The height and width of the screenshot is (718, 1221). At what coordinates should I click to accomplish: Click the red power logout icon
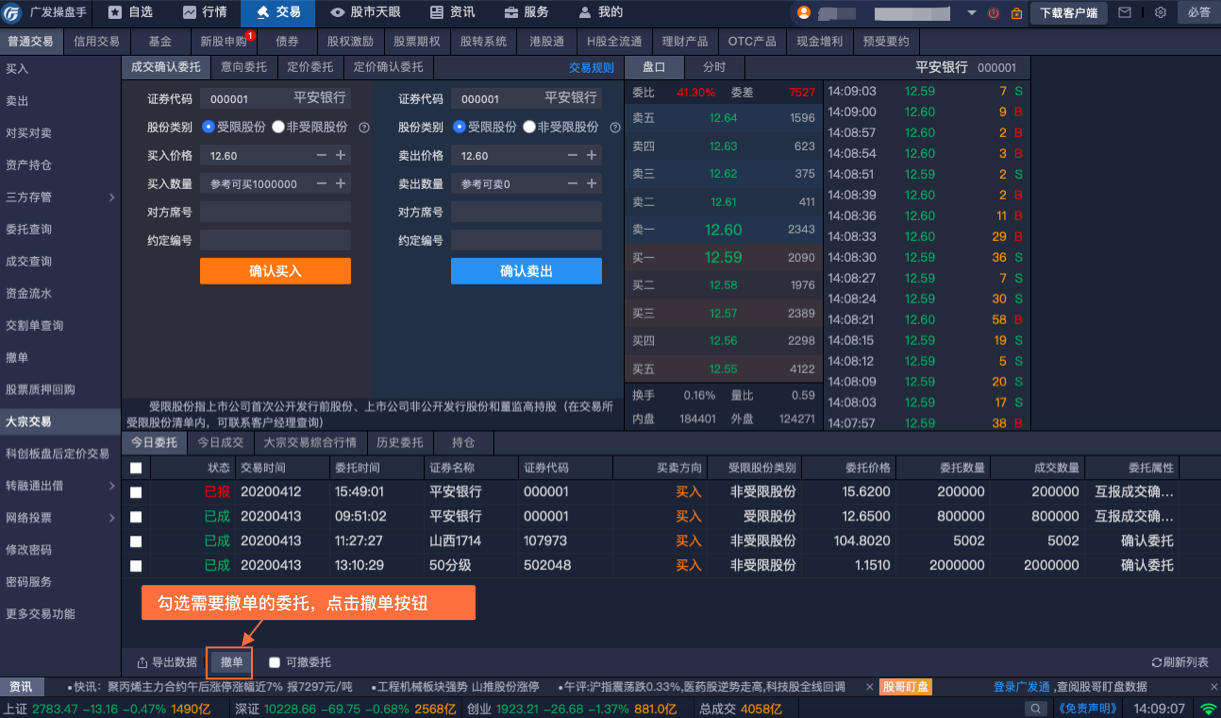pos(993,13)
